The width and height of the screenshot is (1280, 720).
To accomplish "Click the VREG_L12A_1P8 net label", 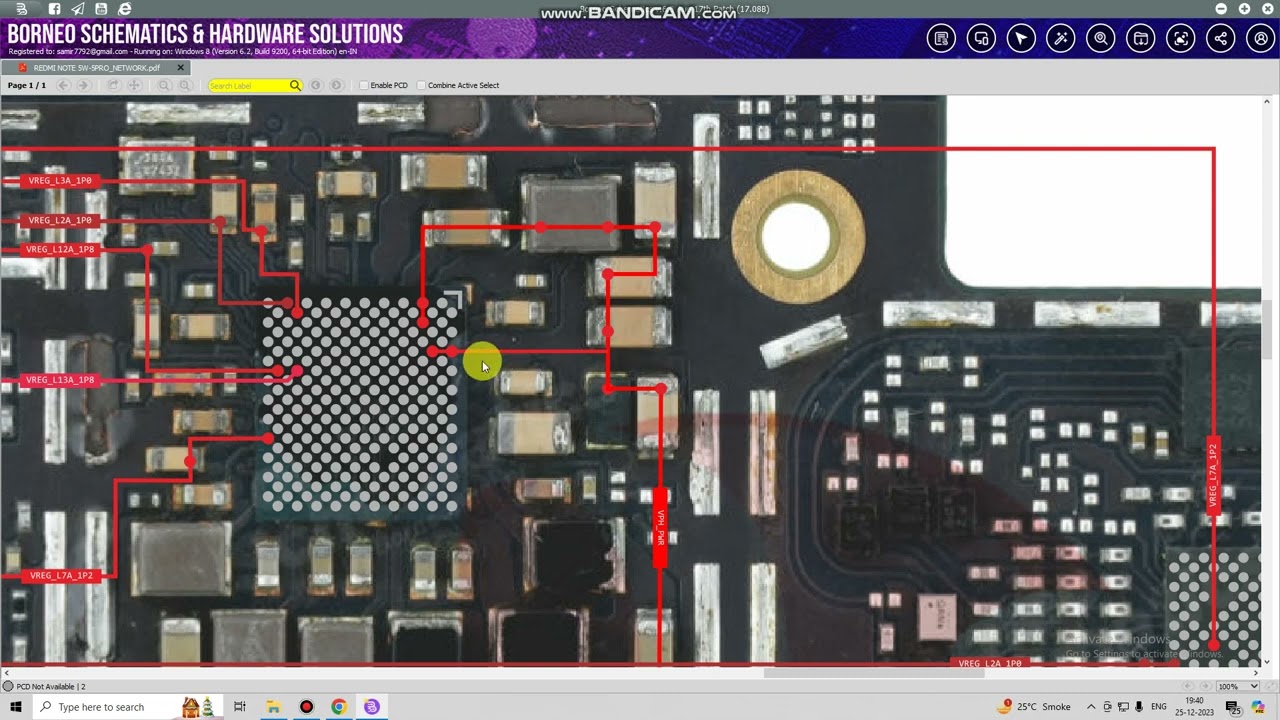I will click(x=60, y=249).
